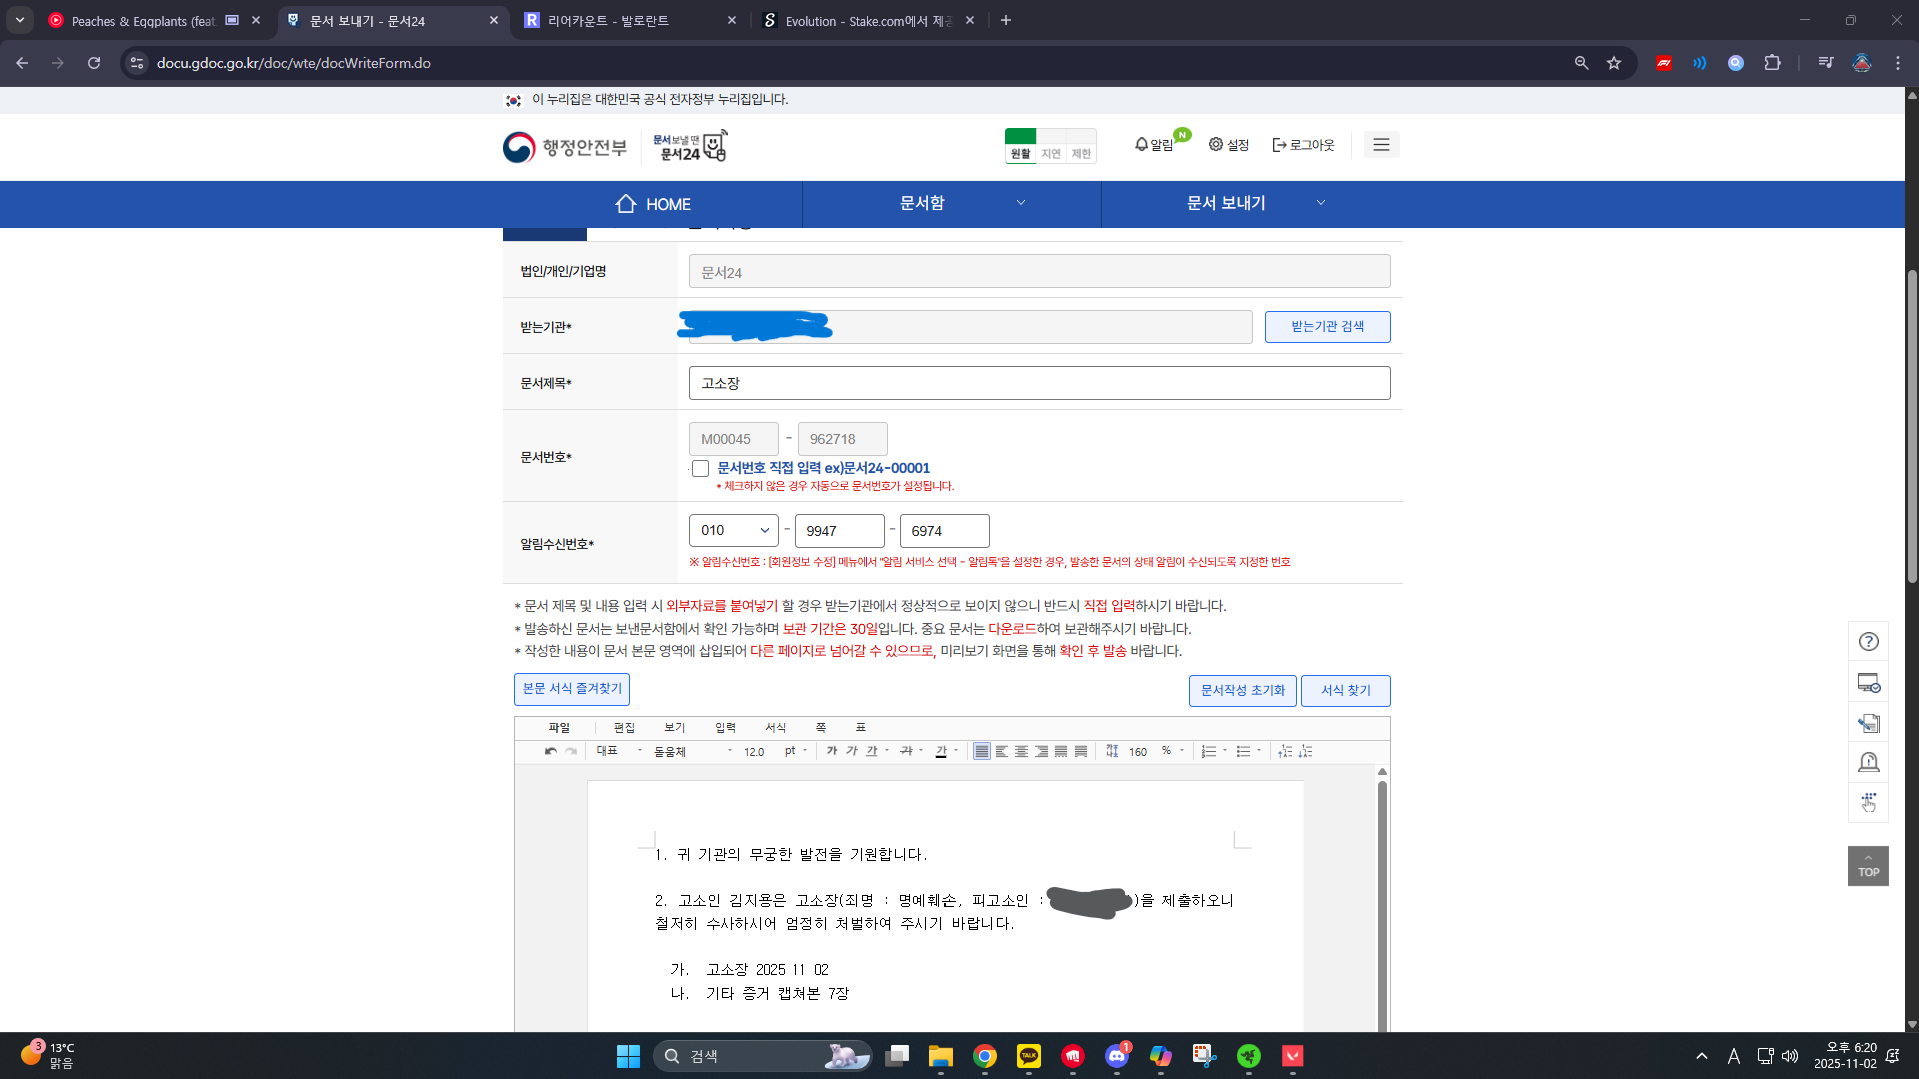Apply center text alignment in editor
Screen dimensions: 1919x1079
[x=1021, y=751]
